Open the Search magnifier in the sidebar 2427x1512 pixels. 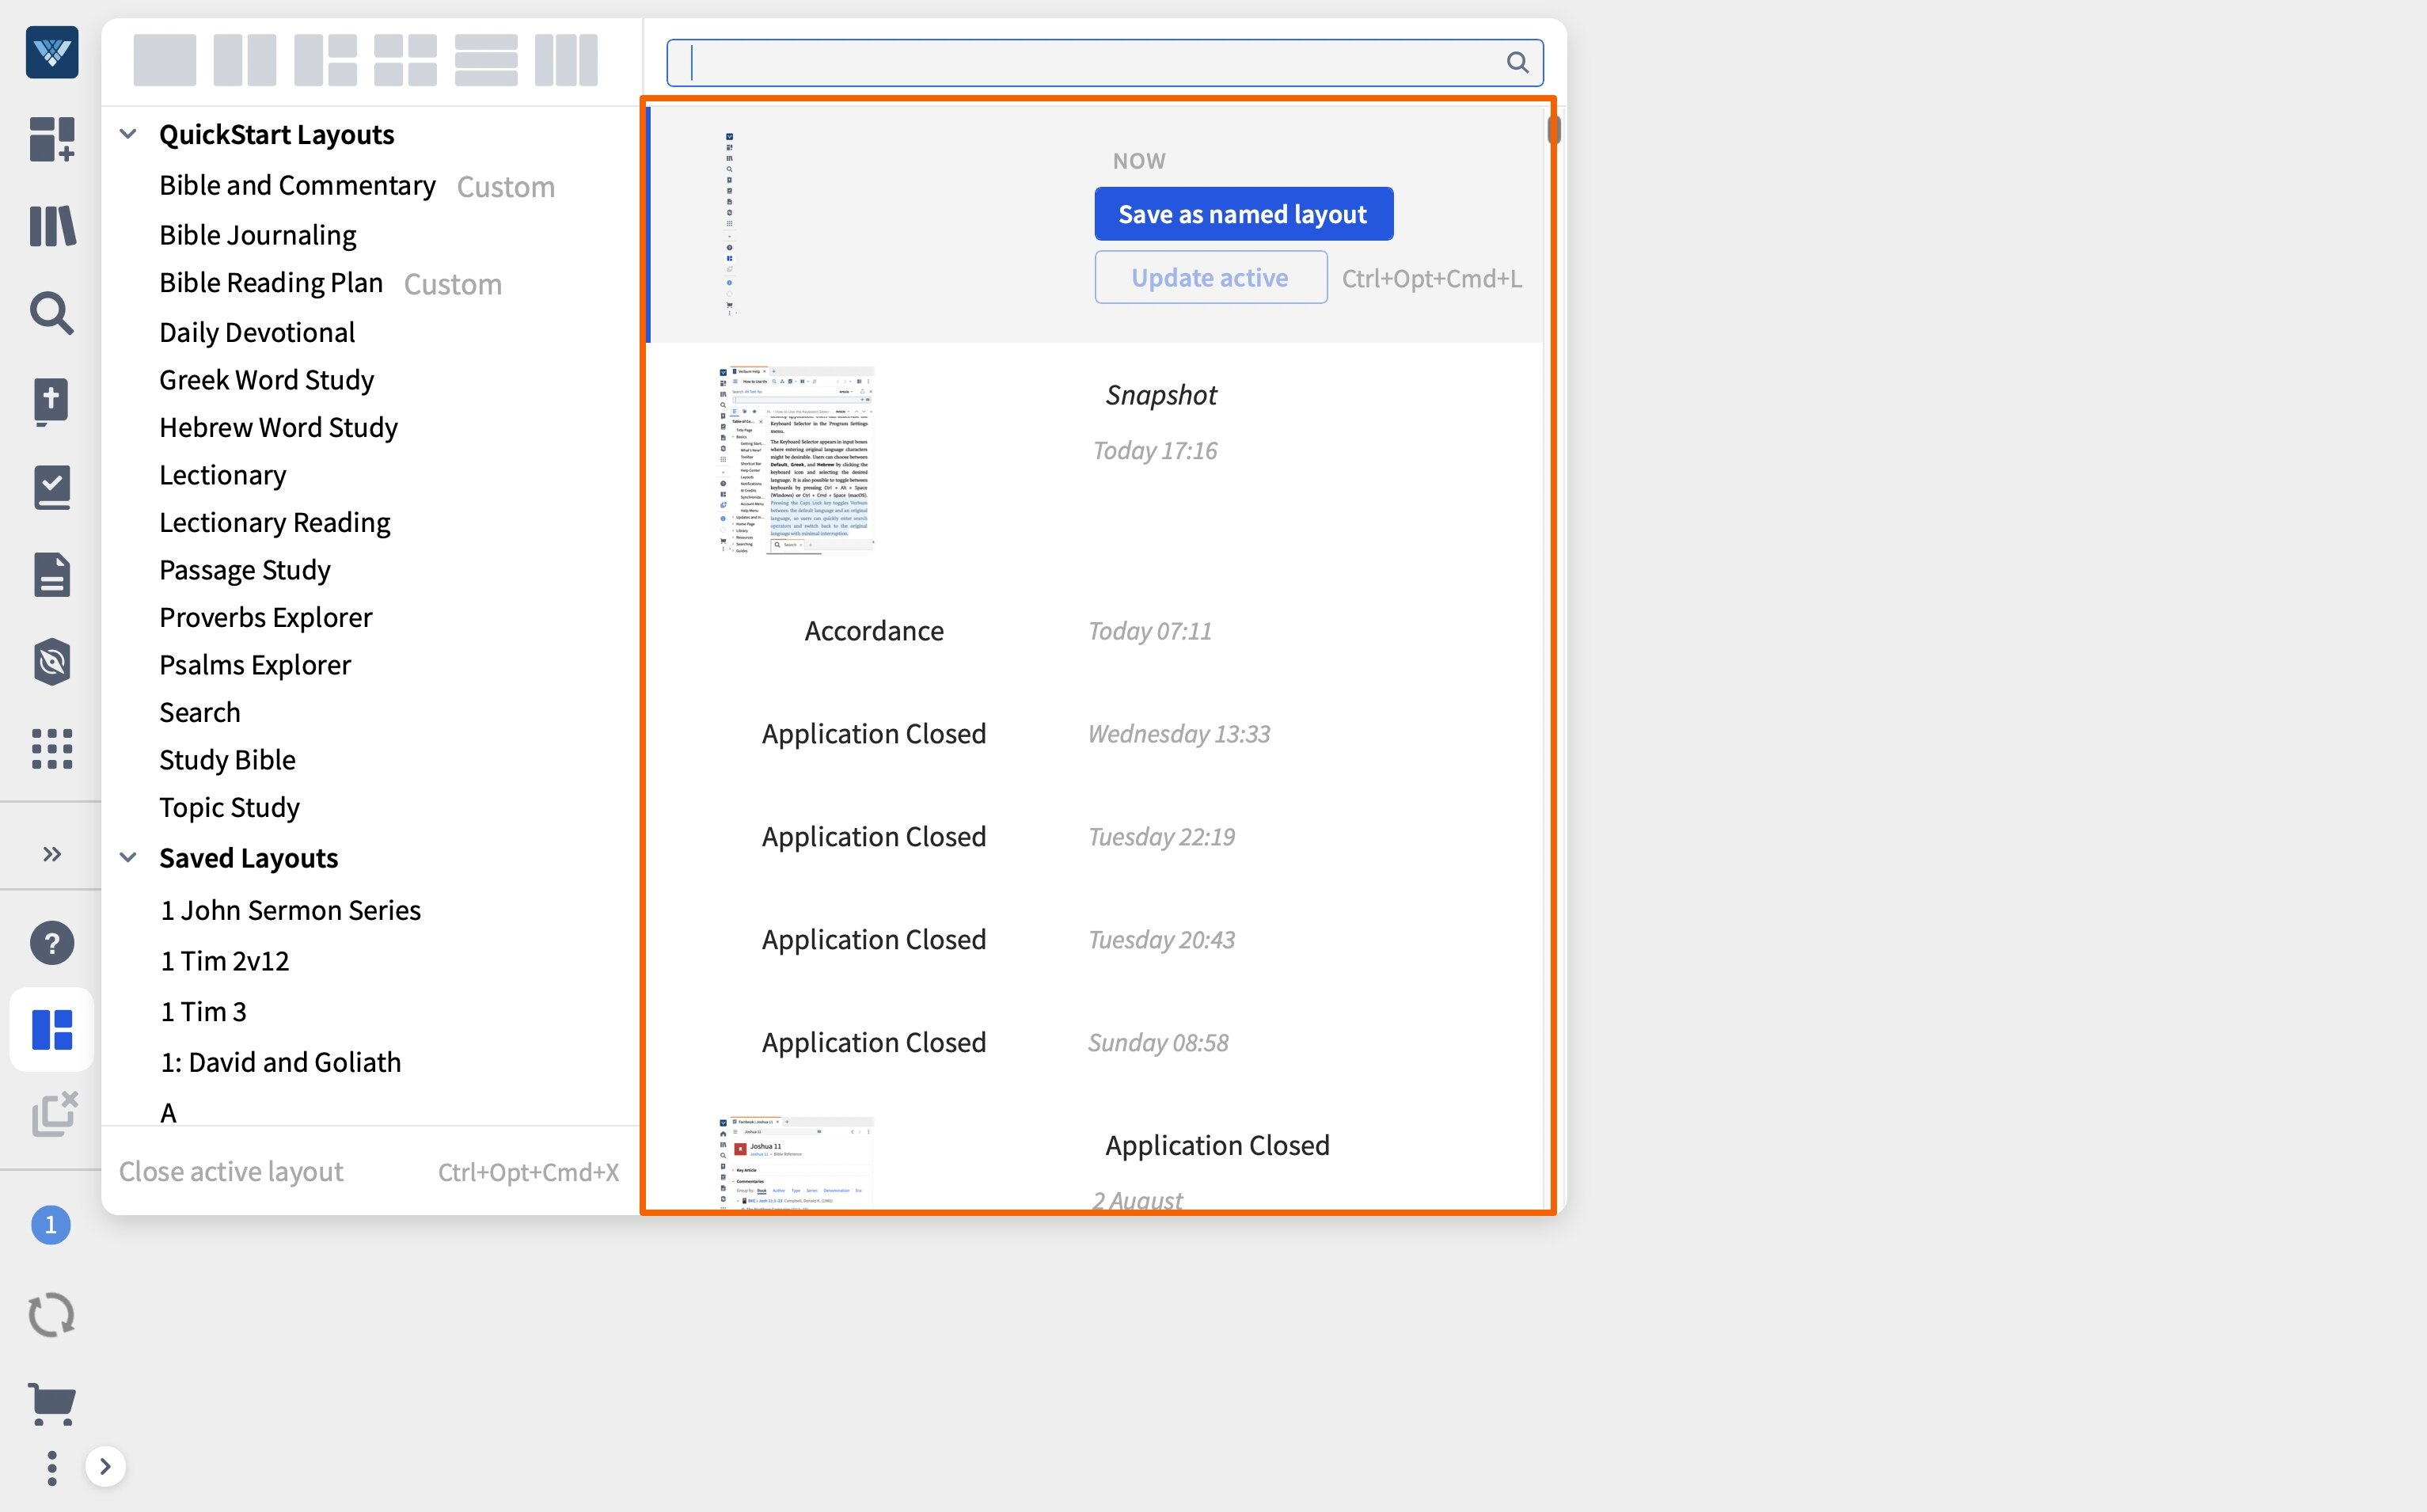[x=52, y=313]
